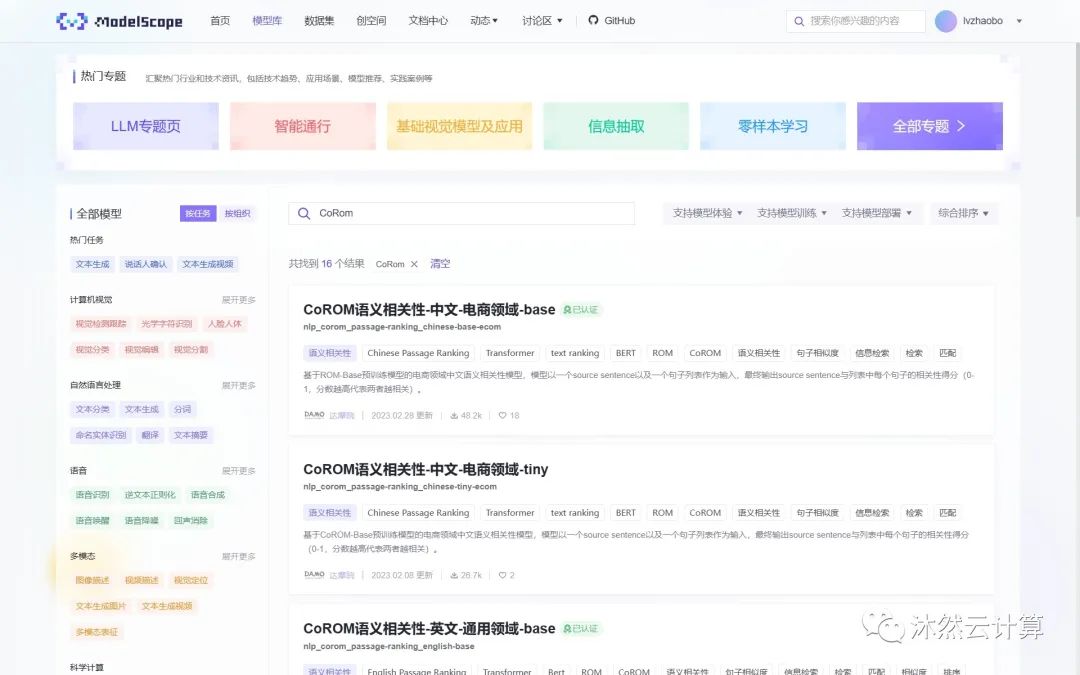Click DAMO logo on 电商领域-base card

(314, 415)
